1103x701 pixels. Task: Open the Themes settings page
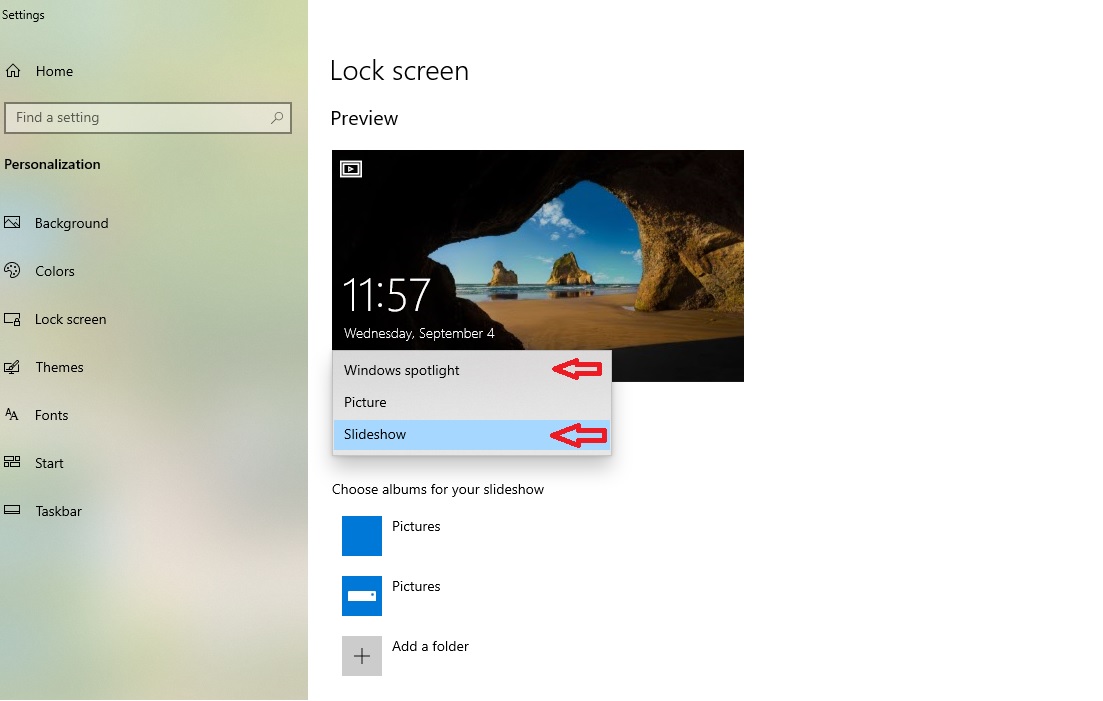59,367
